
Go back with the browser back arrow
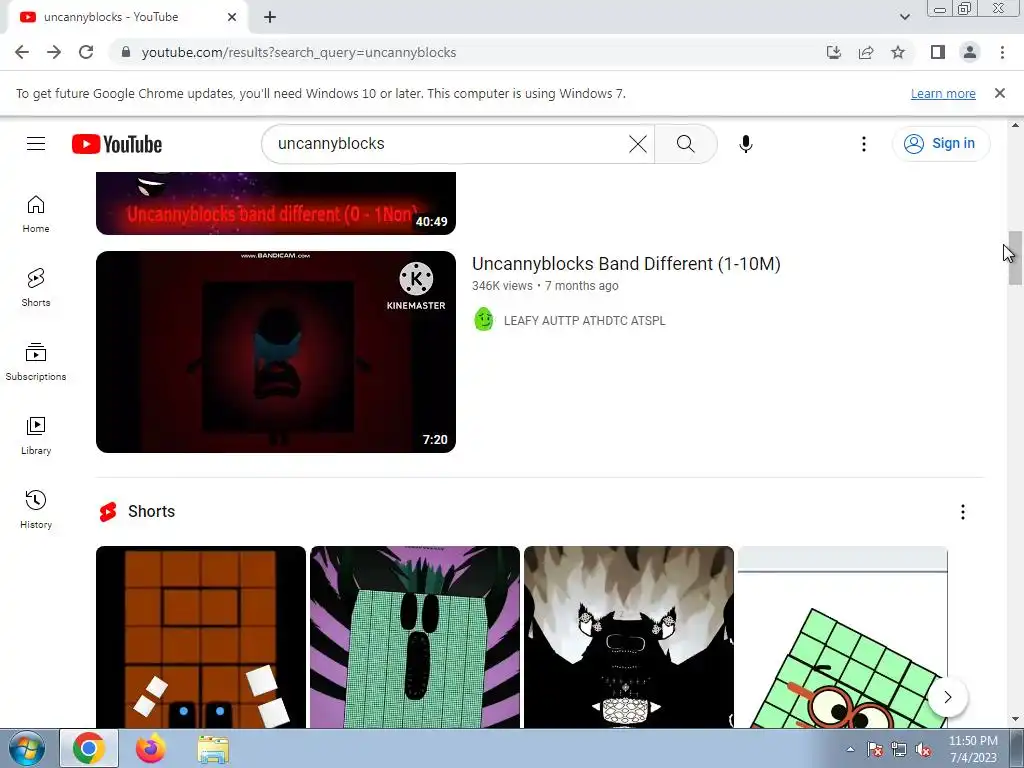tap(22, 52)
